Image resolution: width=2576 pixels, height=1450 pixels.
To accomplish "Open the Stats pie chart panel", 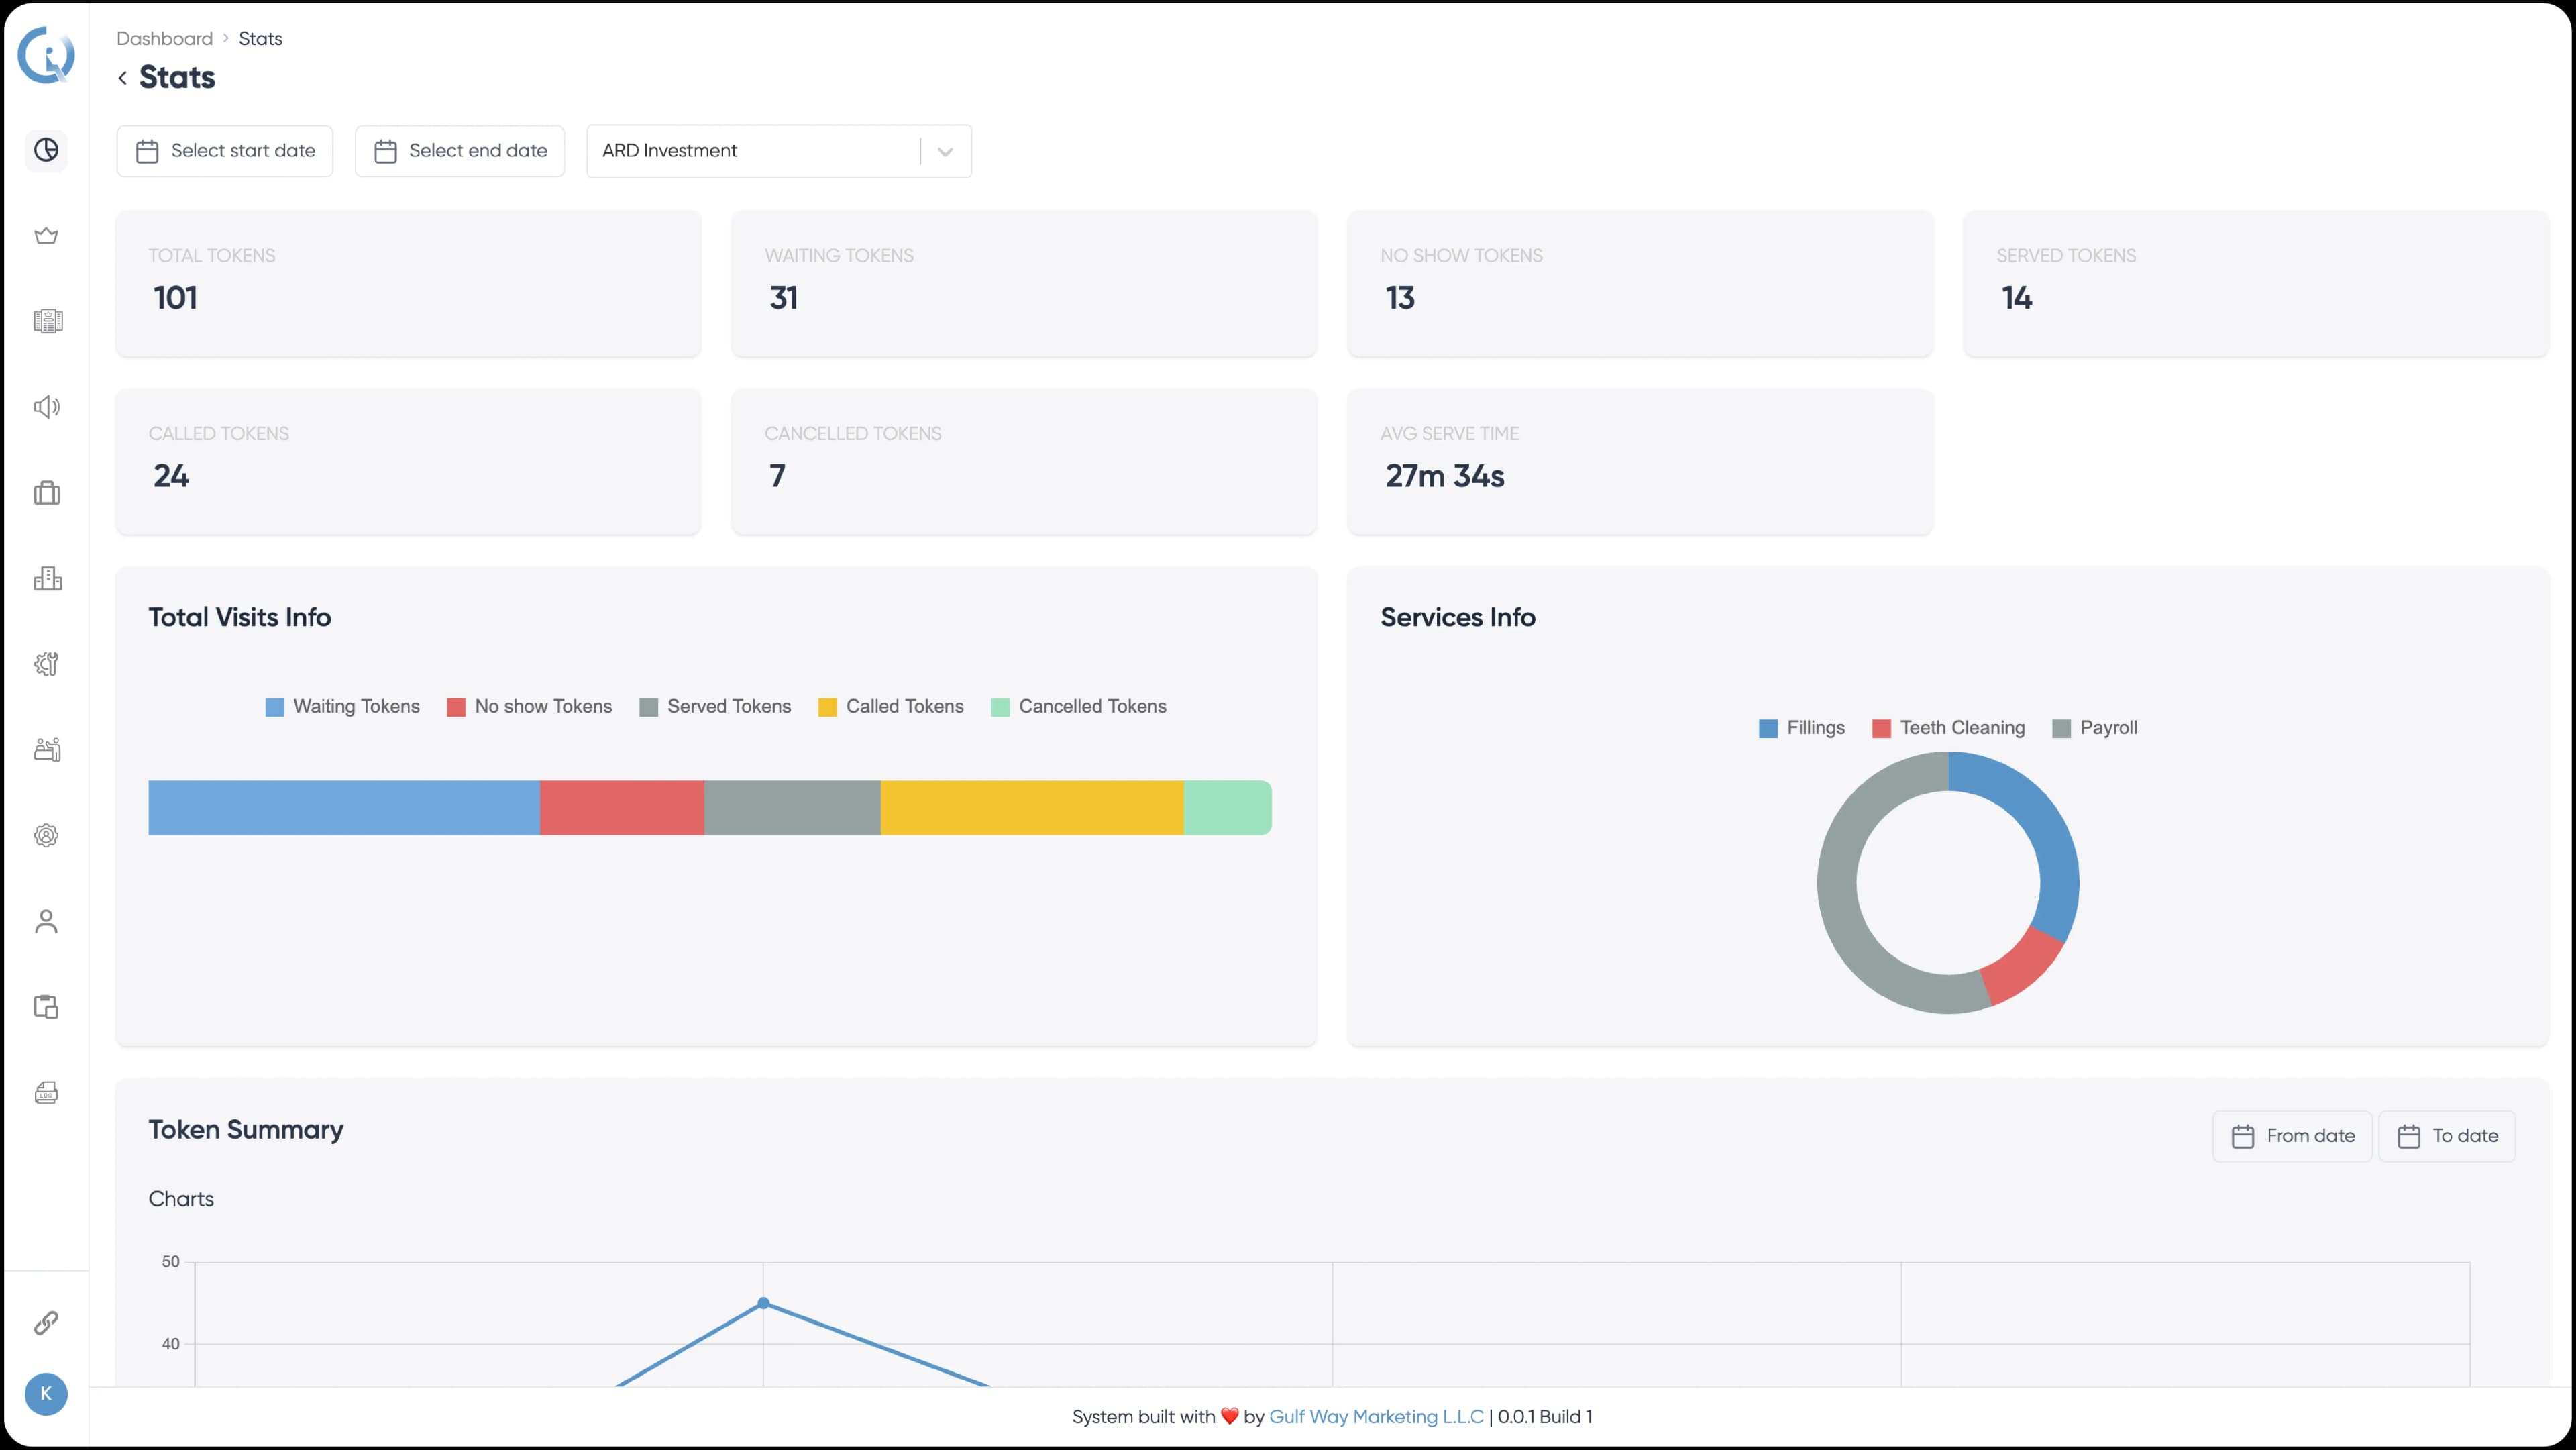I will click(47, 150).
